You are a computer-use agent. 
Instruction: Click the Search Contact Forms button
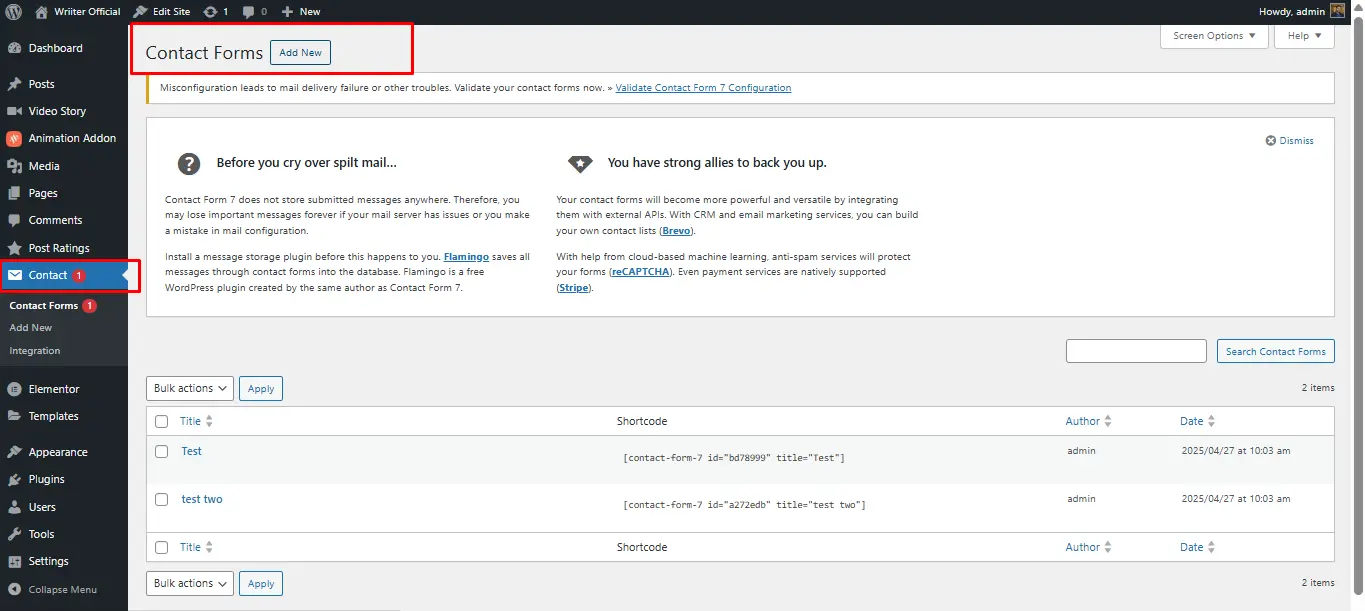1276,351
